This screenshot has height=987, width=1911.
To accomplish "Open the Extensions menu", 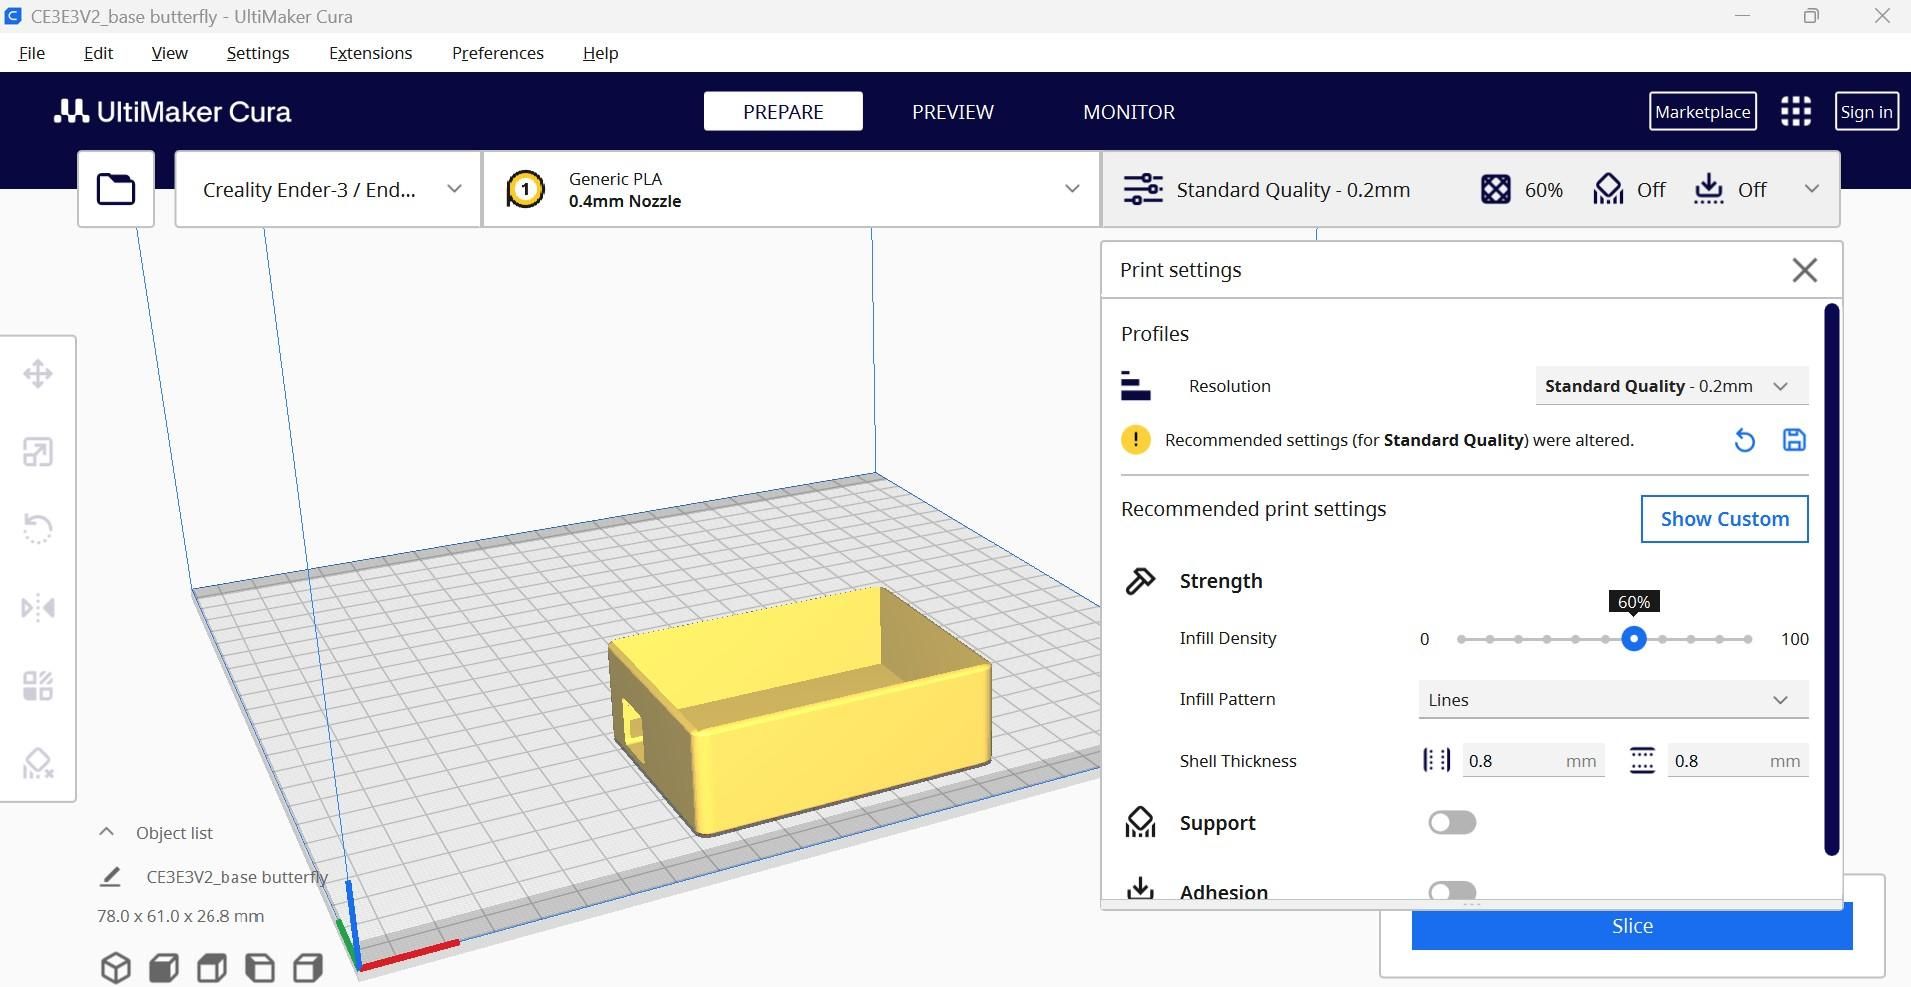I will pos(371,53).
